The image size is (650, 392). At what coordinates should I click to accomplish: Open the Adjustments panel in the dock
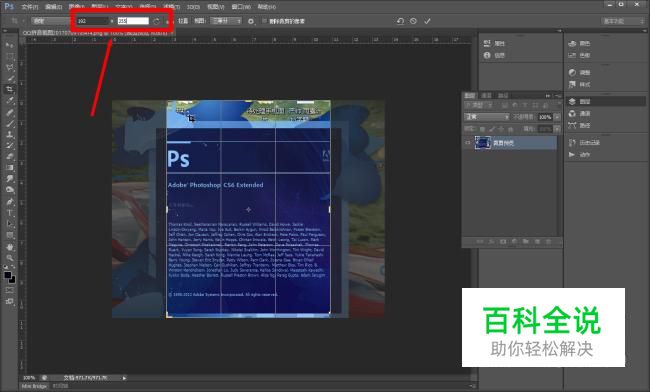(580, 73)
